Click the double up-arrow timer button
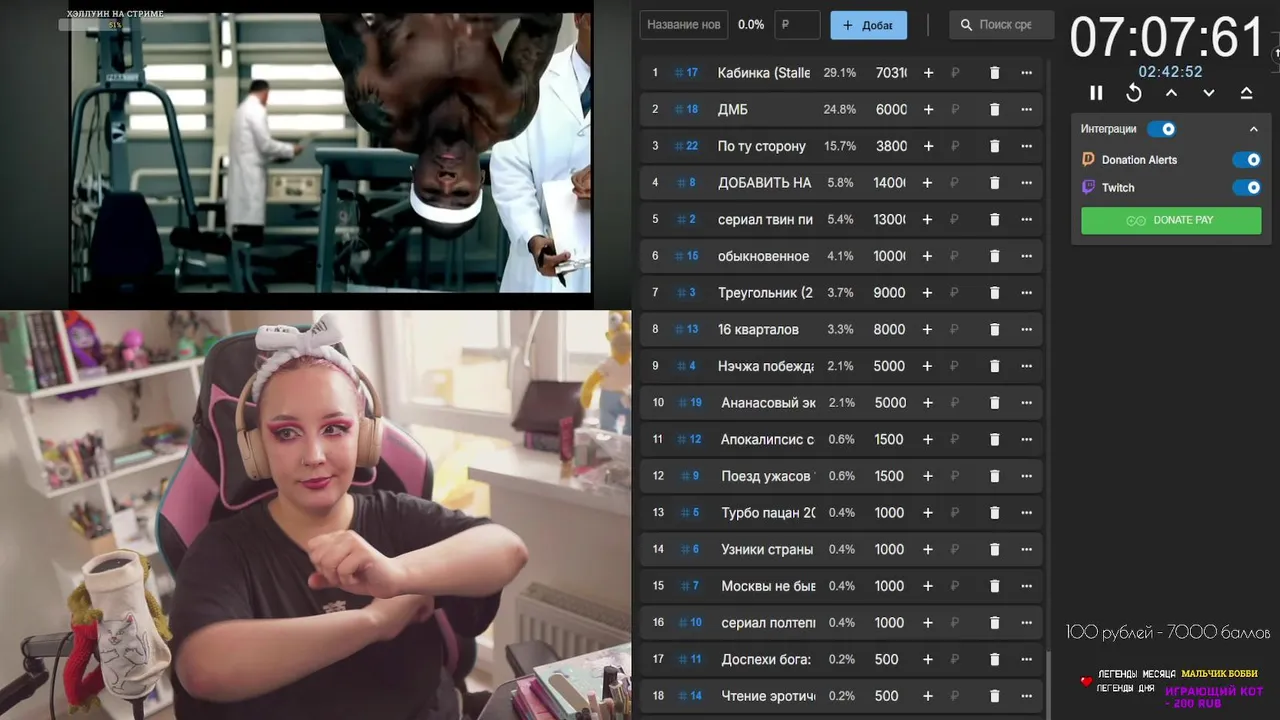This screenshot has width=1280, height=720. pyautogui.click(x=1246, y=93)
